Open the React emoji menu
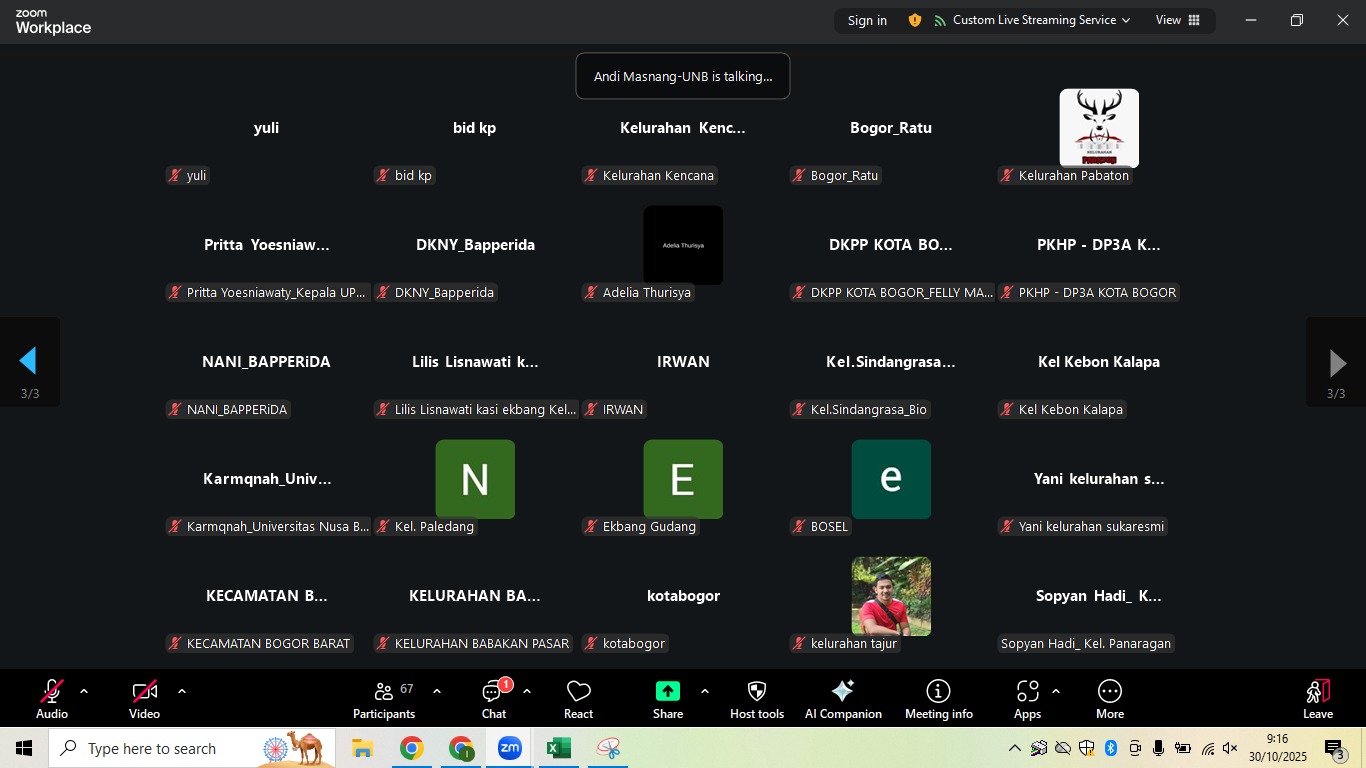 pos(578,699)
